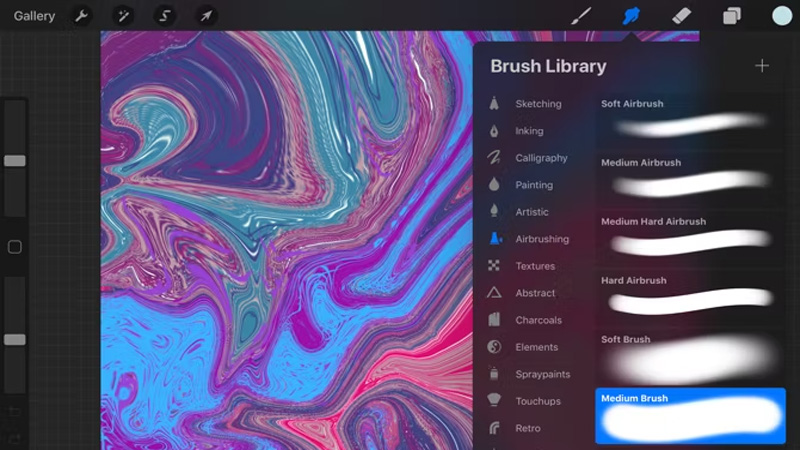Image resolution: width=800 pixels, height=450 pixels.
Task: Choose the Medium Hard Airbrush brush
Action: coord(690,238)
